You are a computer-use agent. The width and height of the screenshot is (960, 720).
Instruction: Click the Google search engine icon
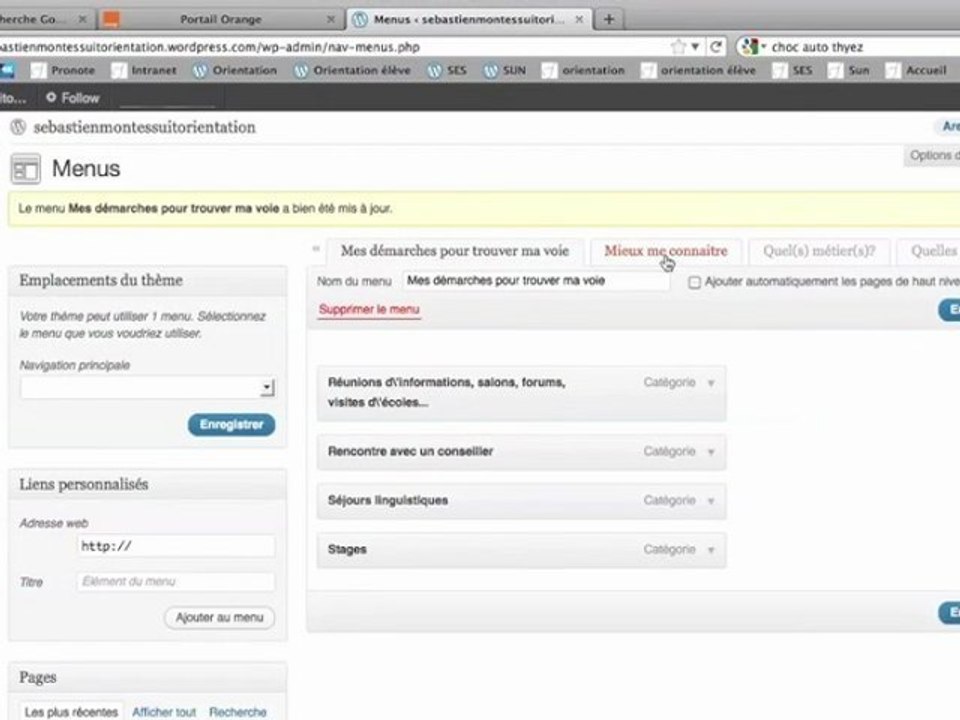pos(750,47)
